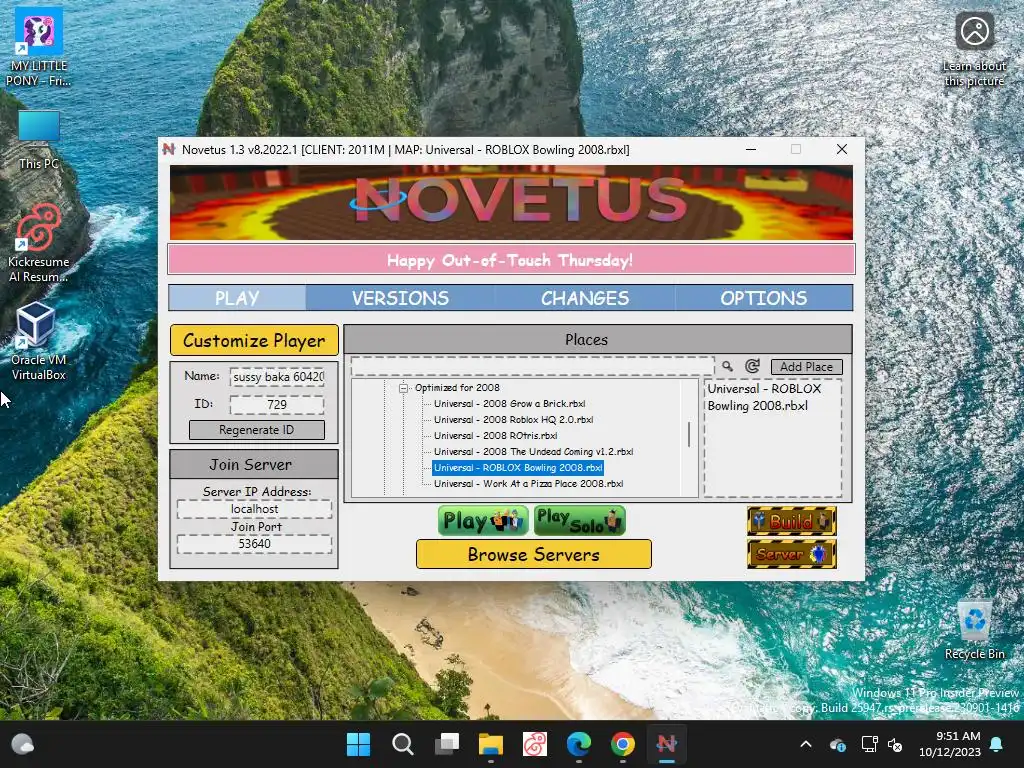Open File Explorer from taskbar

coord(490,744)
